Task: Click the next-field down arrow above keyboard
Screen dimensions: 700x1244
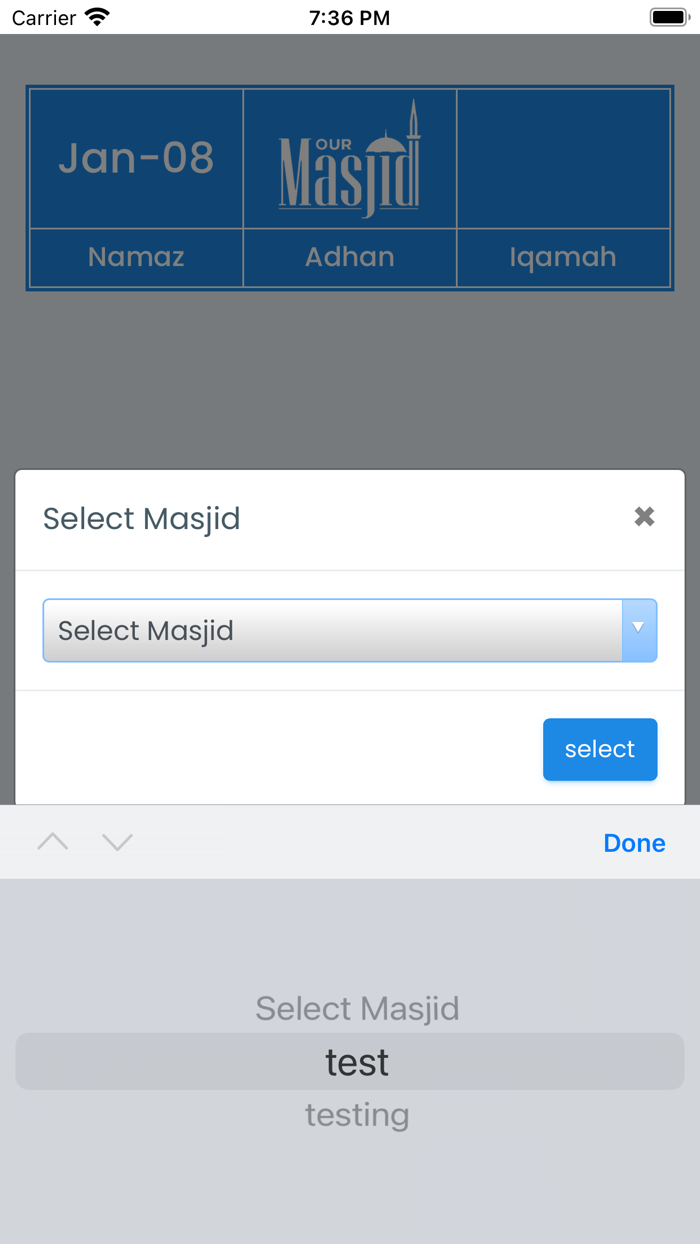Action: 117,842
